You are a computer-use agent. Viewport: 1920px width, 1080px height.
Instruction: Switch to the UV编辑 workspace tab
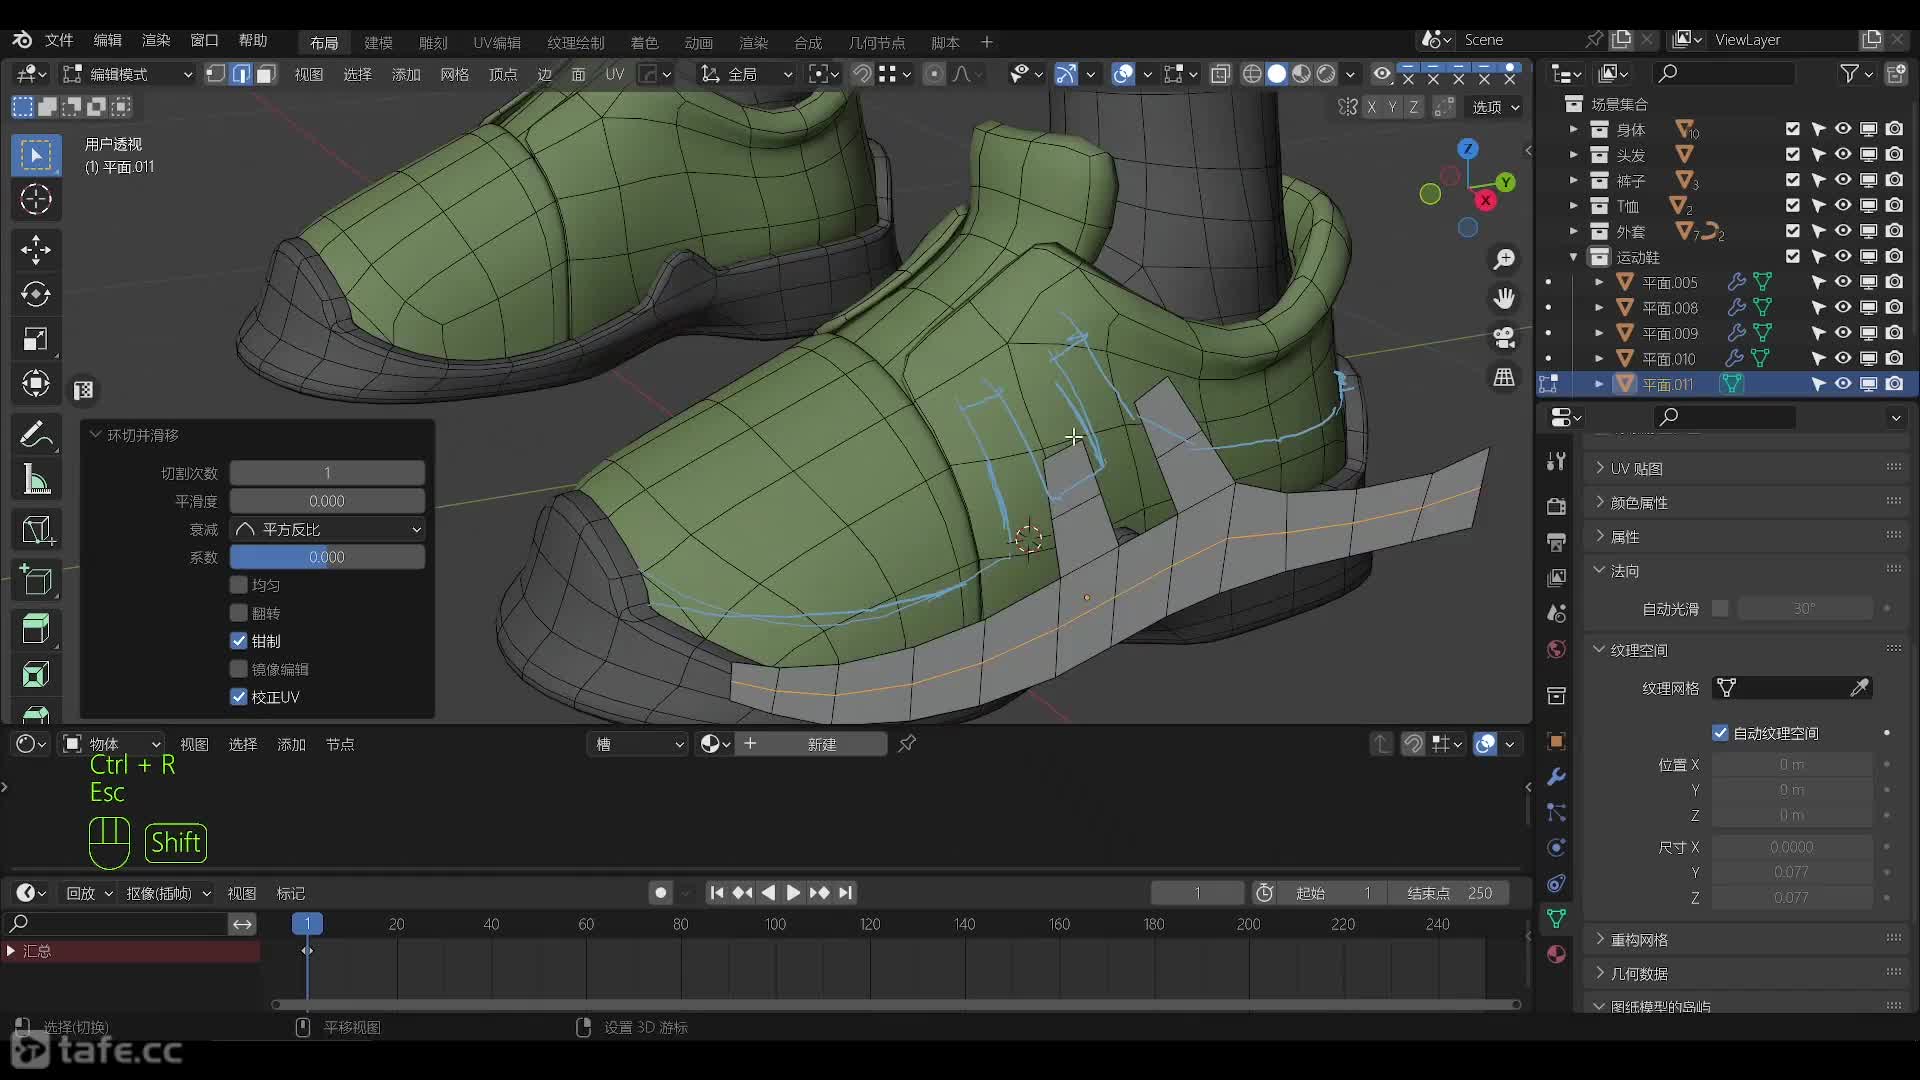pos(497,42)
